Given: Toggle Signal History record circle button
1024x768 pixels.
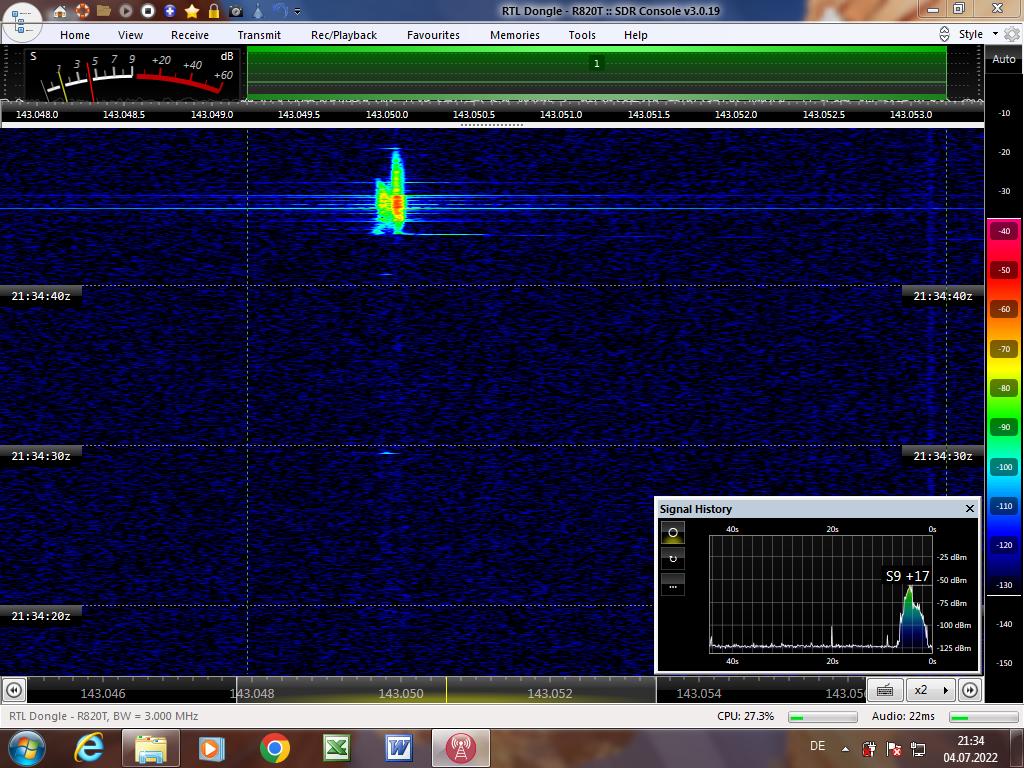Looking at the screenshot, I should click(x=673, y=532).
